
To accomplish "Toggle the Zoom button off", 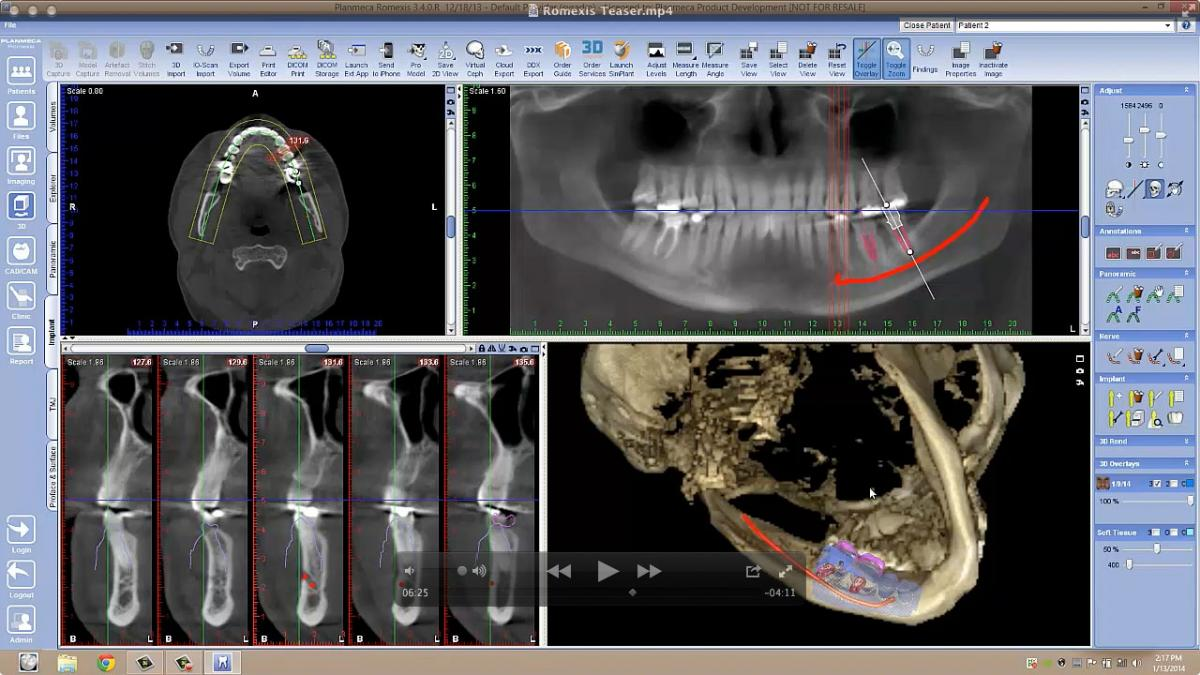I will (896, 59).
